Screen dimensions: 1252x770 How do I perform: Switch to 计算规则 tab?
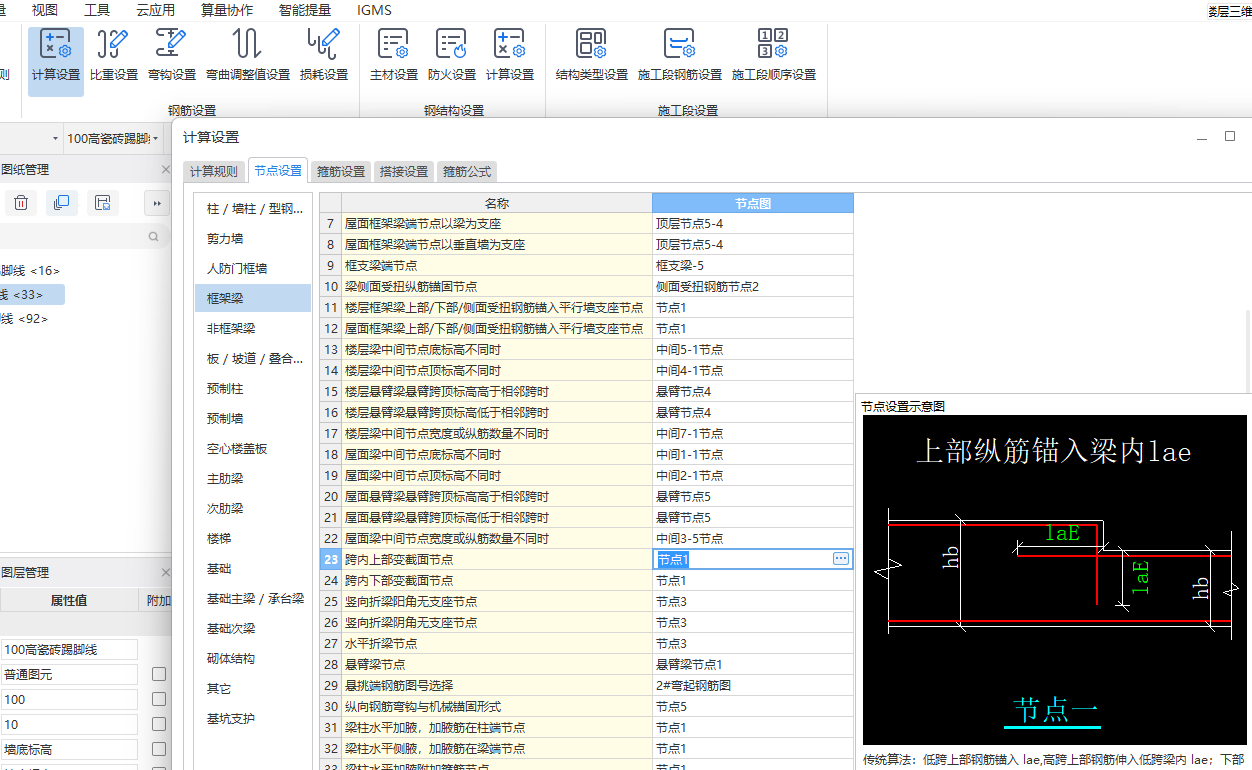(x=214, y=171)
